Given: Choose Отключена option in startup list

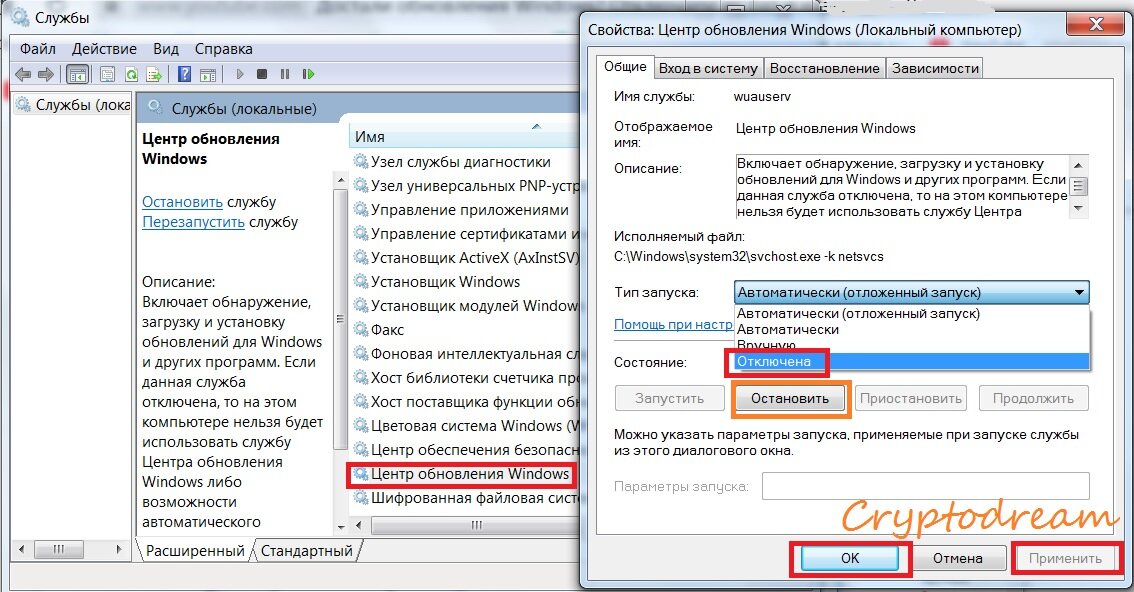Looking at the screenshot, I should (x=911, y=361).
